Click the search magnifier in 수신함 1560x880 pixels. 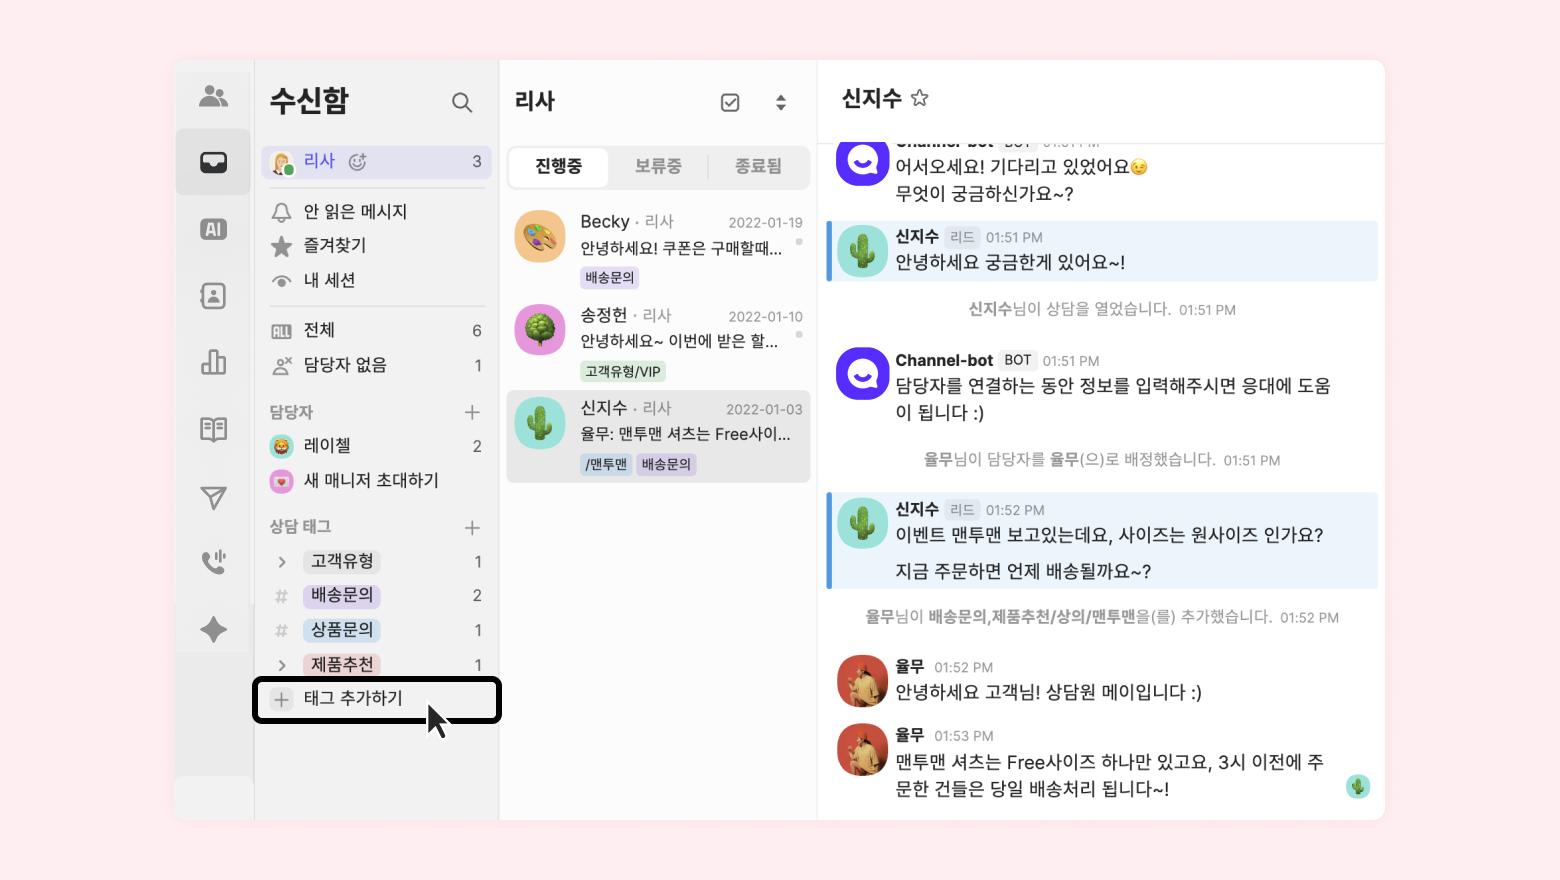coord(461,102)
